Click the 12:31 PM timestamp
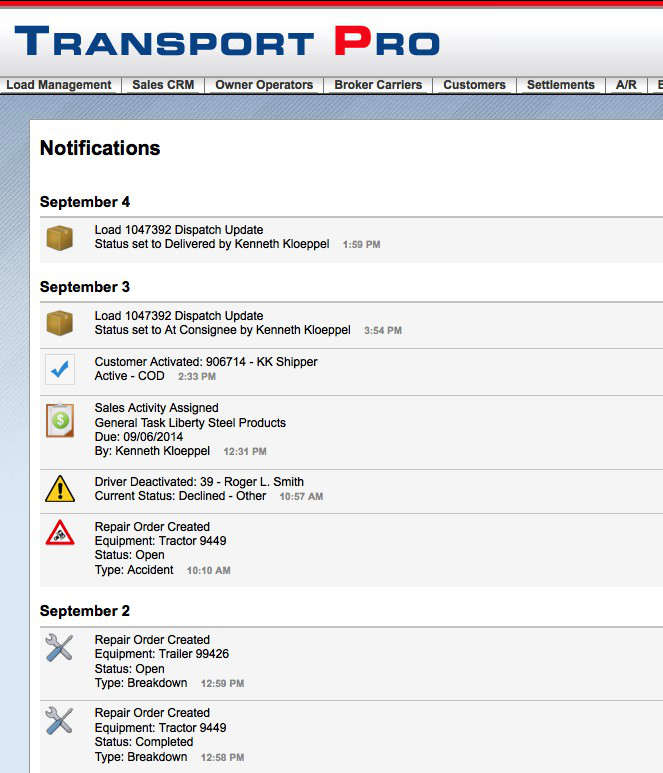 [x=245, y=452]
